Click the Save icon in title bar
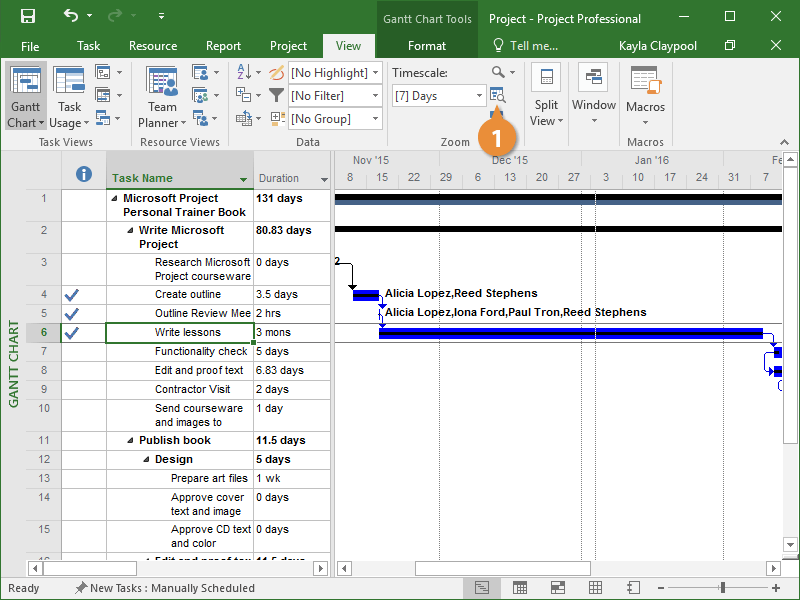 point(28,17)
